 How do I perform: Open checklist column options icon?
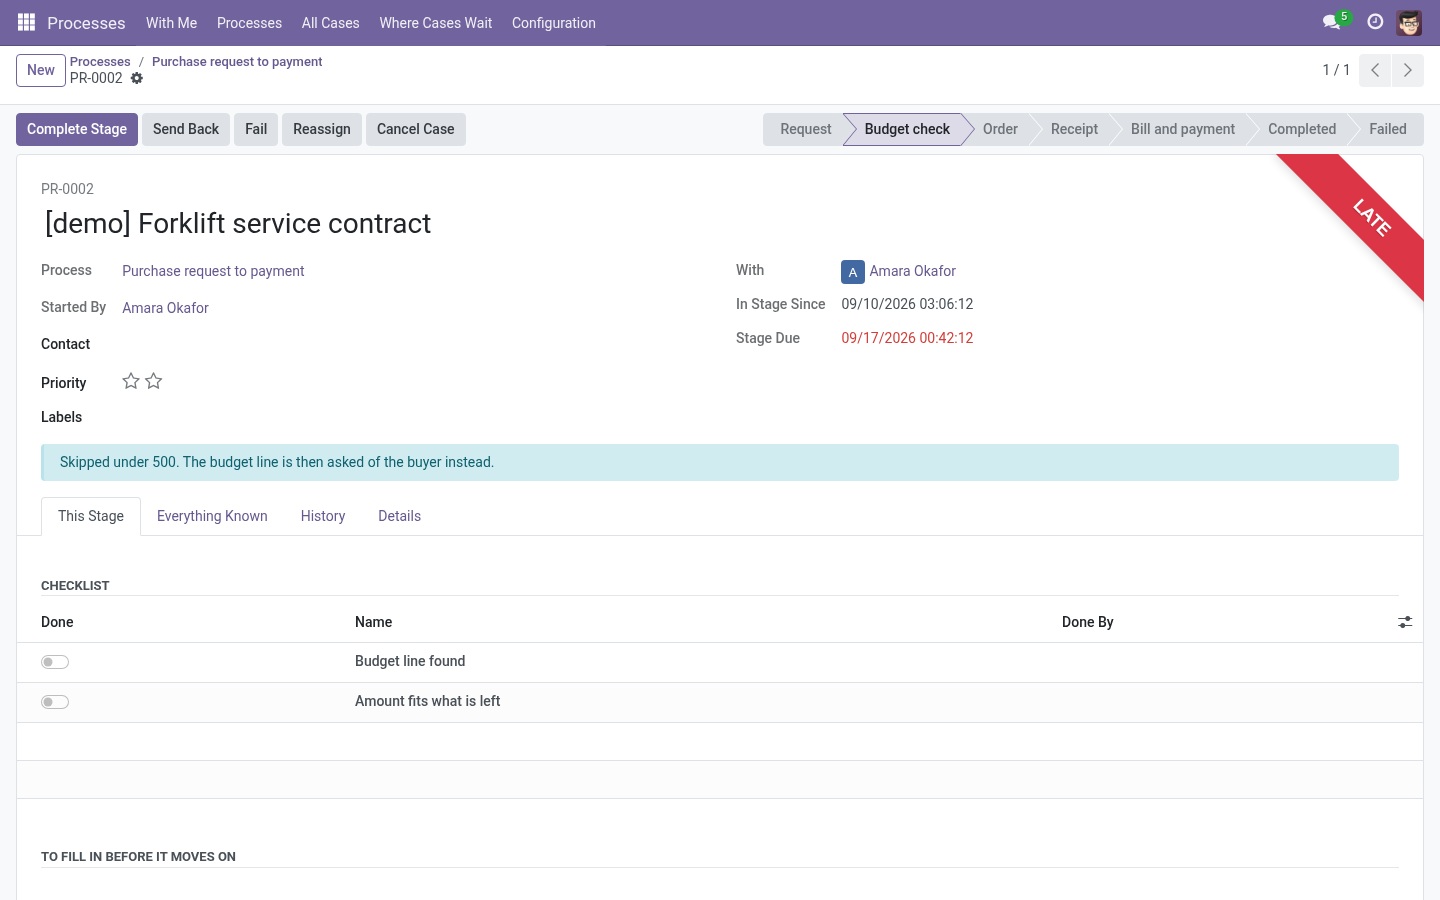pos(1405,622)
